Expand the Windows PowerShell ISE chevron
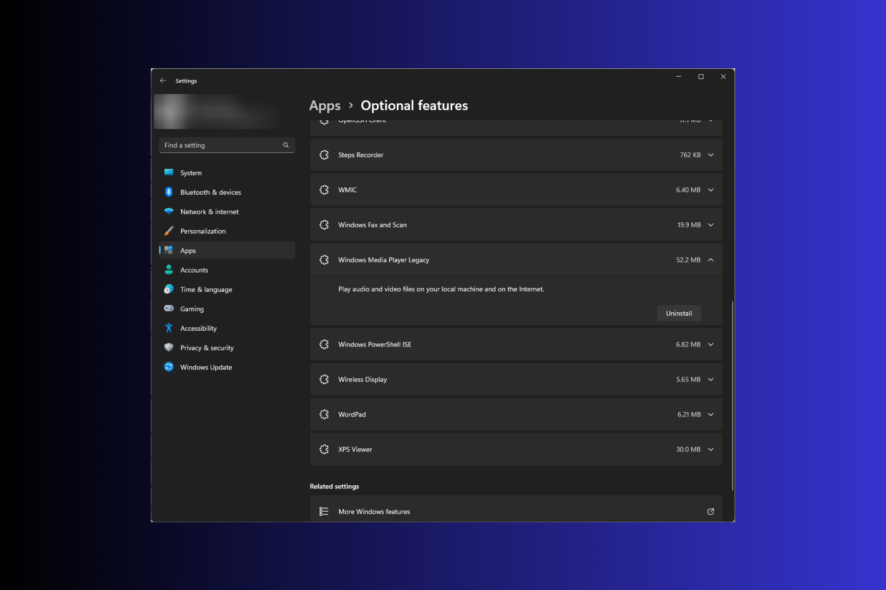 711,344
